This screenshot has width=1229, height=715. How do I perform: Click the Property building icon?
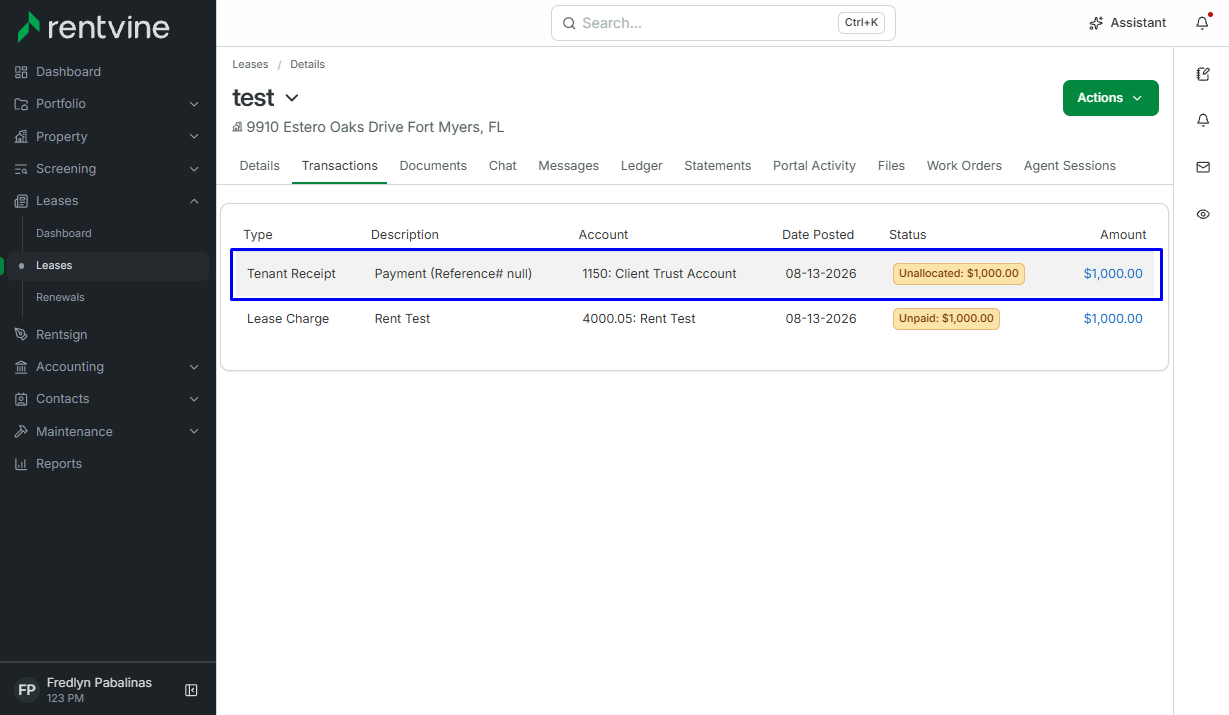[21, 137]
